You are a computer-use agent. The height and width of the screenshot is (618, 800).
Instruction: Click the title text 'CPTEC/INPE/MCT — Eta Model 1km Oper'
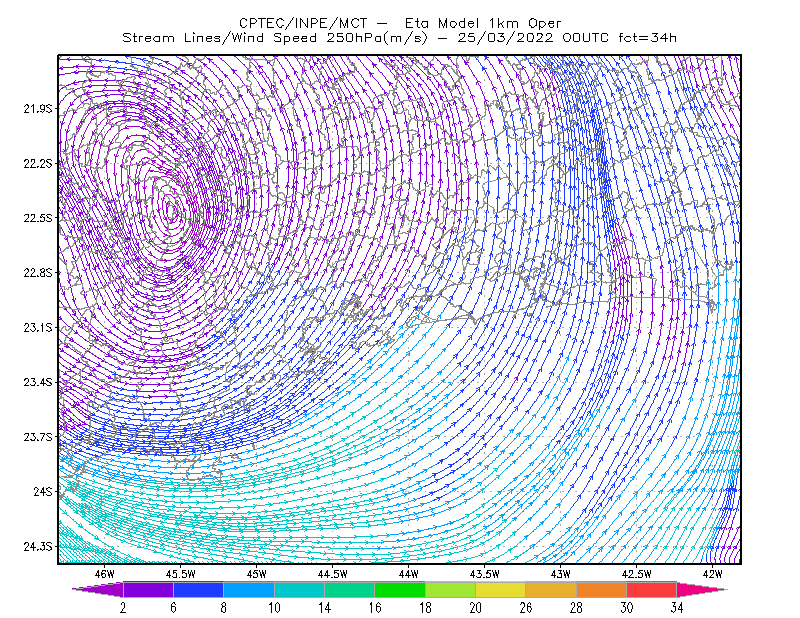pos(400,23)
